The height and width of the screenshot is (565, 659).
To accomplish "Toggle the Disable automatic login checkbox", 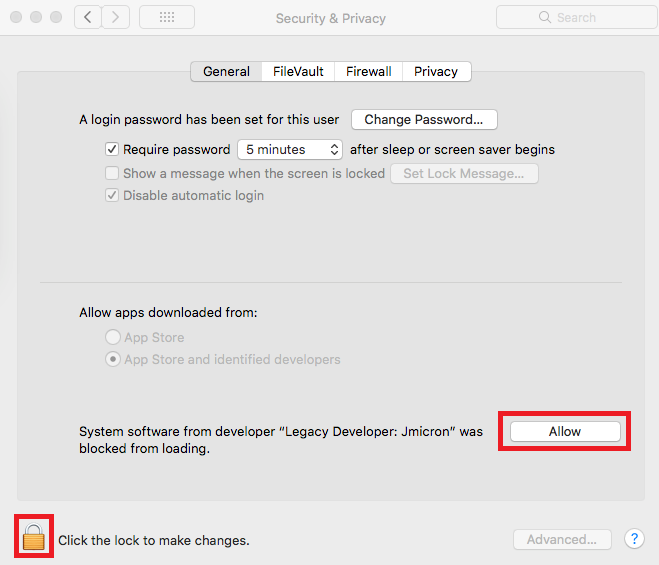I will [112, 195].
